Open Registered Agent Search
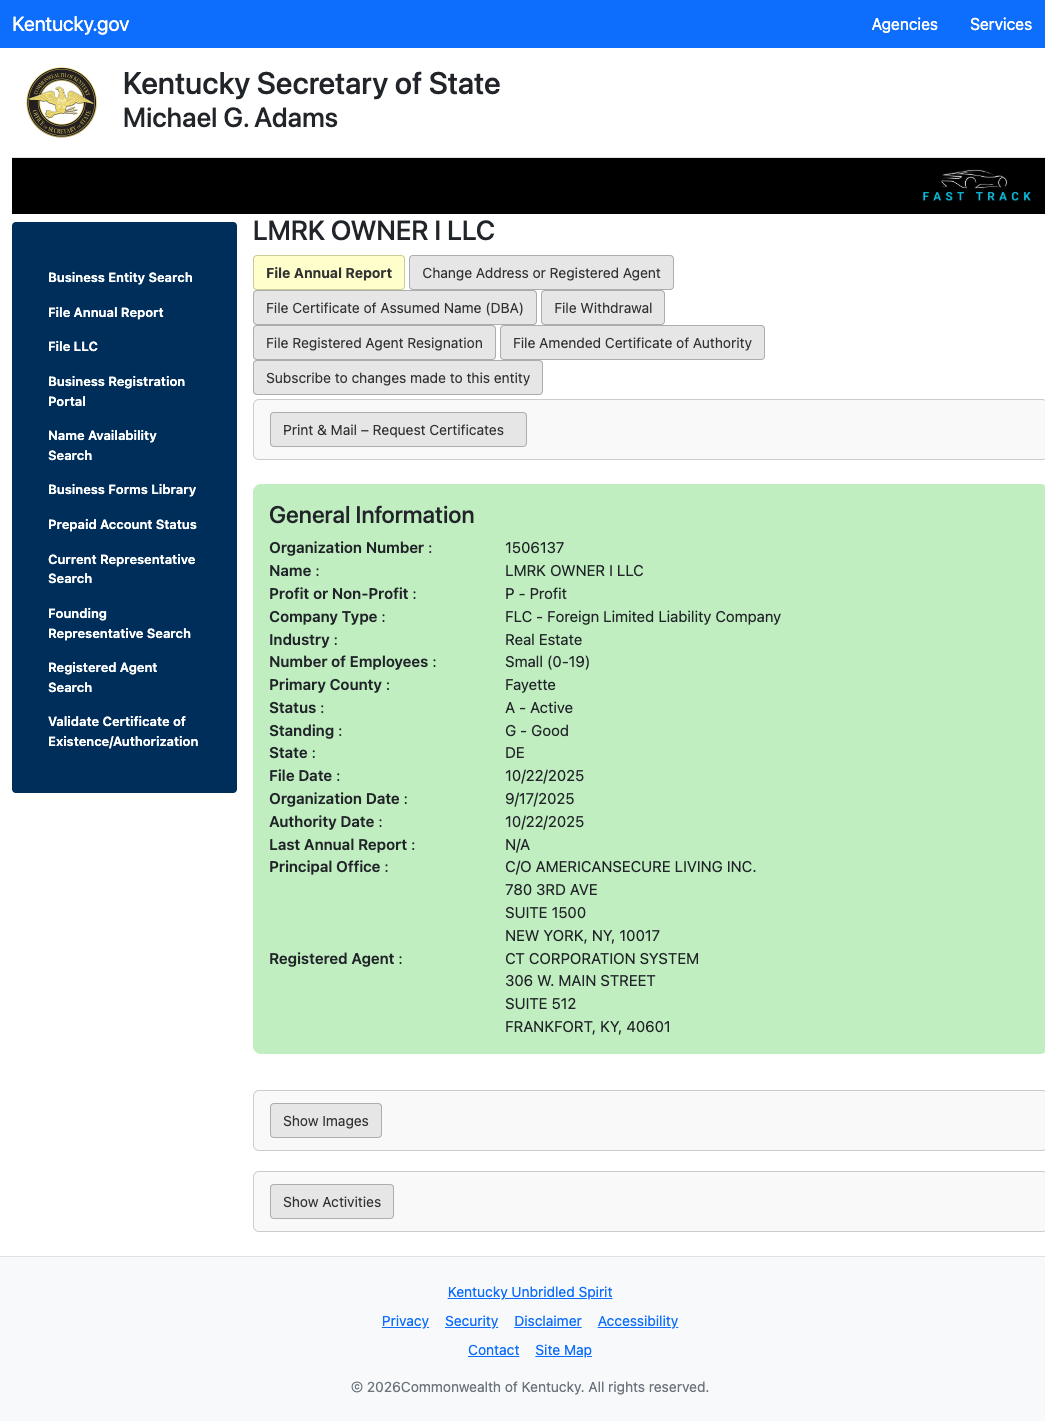 pyautogui.click(x=102, y=677)
